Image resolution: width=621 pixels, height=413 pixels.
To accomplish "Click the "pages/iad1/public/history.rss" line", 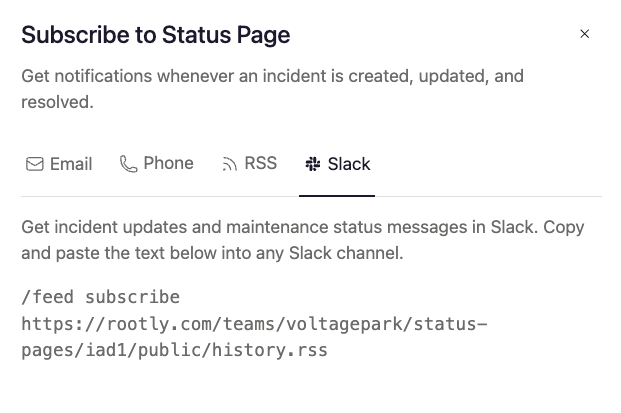I will pyautogui.click(x=174, y=351).
